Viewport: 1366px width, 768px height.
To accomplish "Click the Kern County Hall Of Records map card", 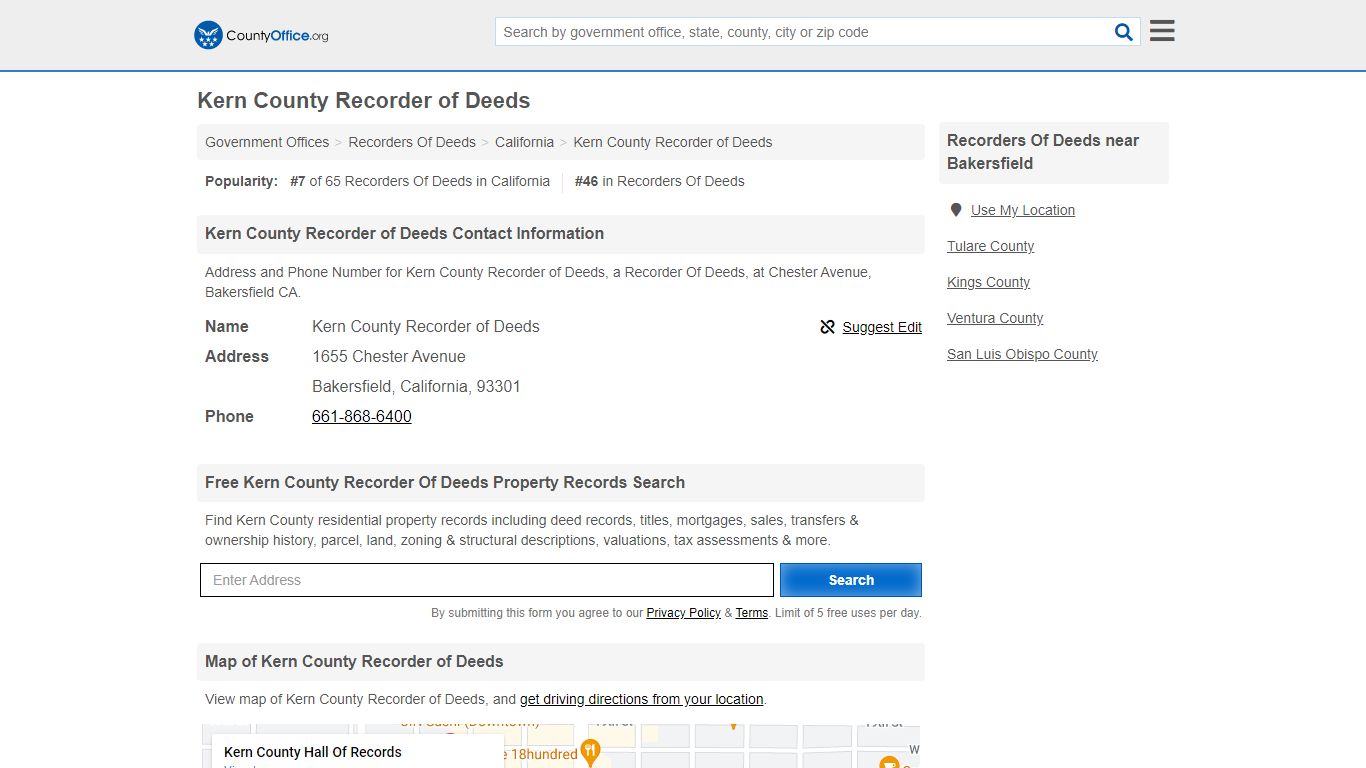I will (357, 752).
